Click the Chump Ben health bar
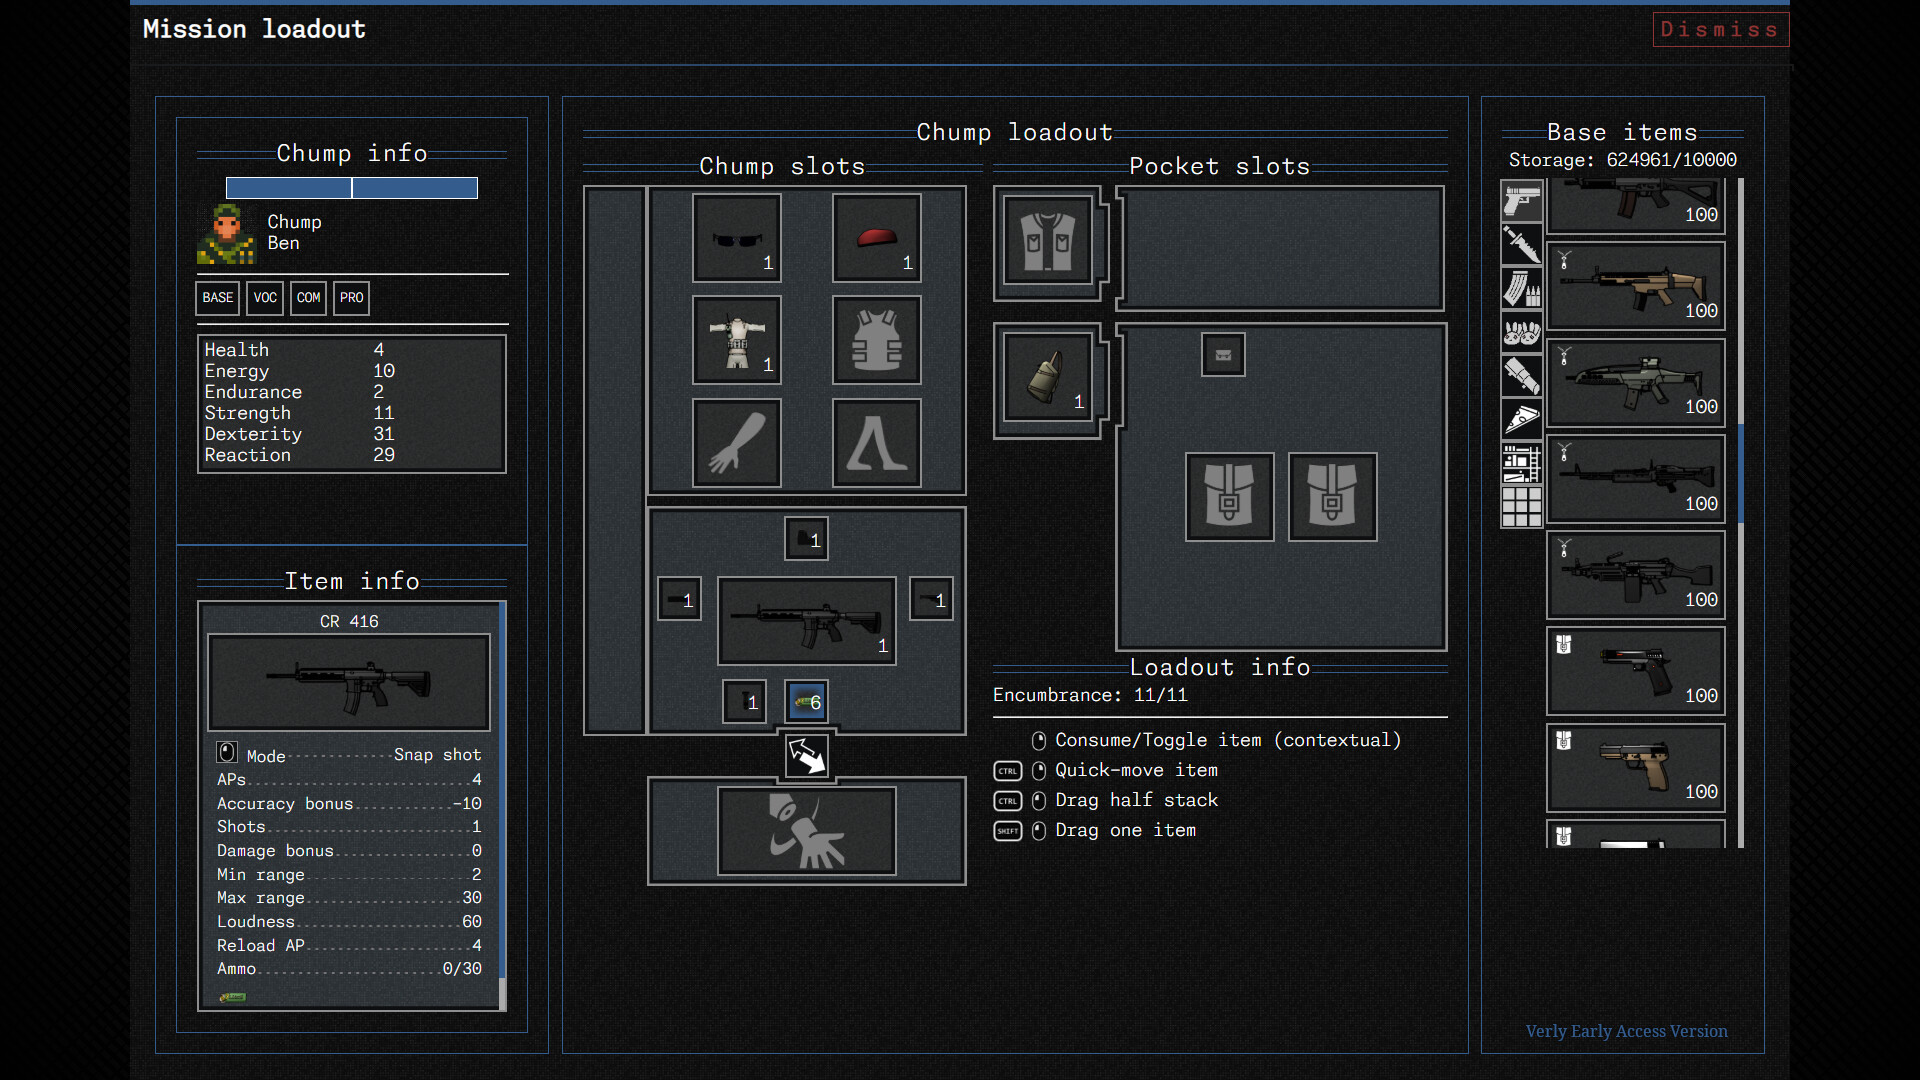This screenshot has width=1920, height=1080. 351,188
